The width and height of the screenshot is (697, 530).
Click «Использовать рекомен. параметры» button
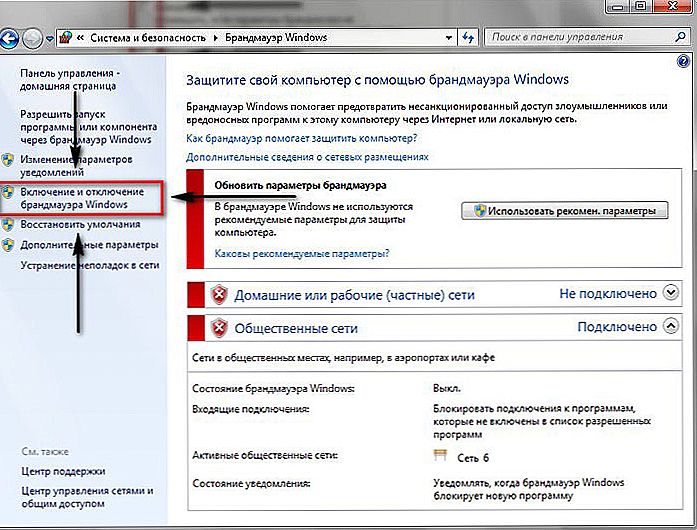pos(565,211)
